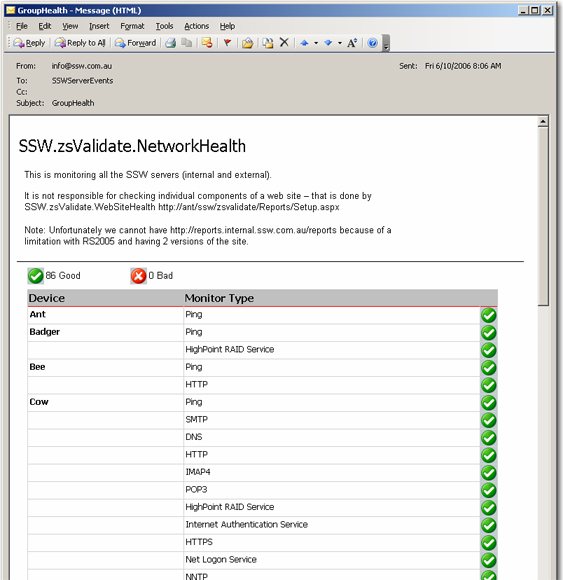Click the Forward button
The width and height of the screenshot is (563, 580).
point(135,43)
